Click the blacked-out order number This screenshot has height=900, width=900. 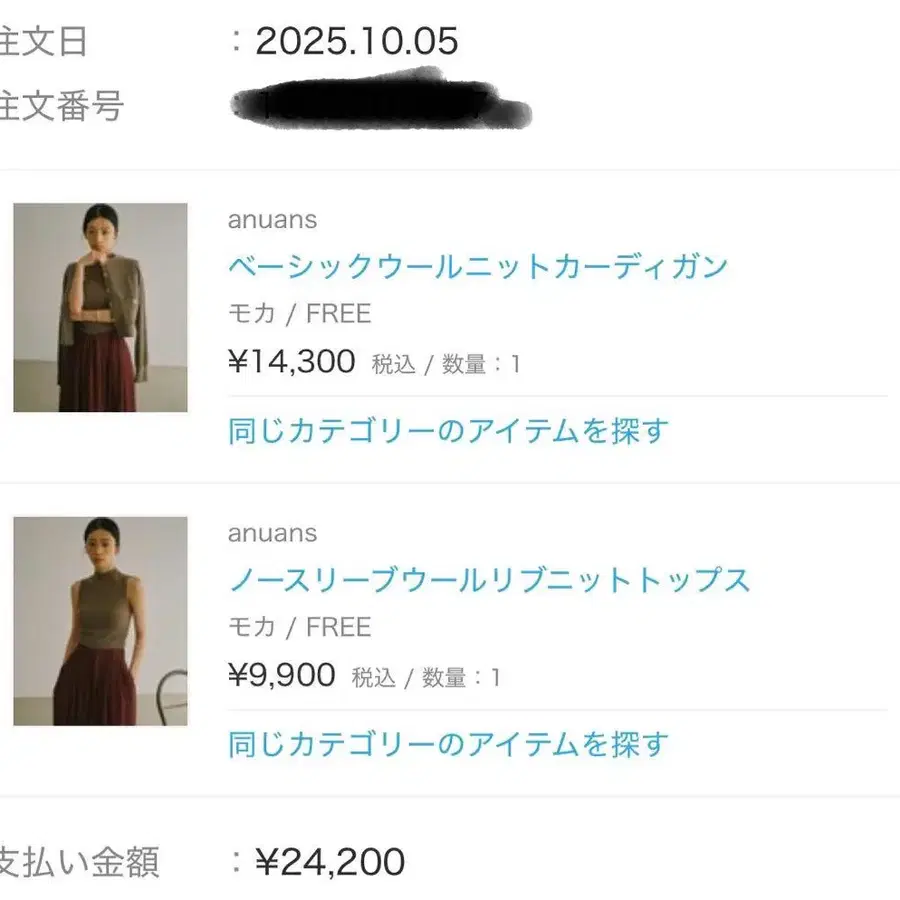point(380,100)
